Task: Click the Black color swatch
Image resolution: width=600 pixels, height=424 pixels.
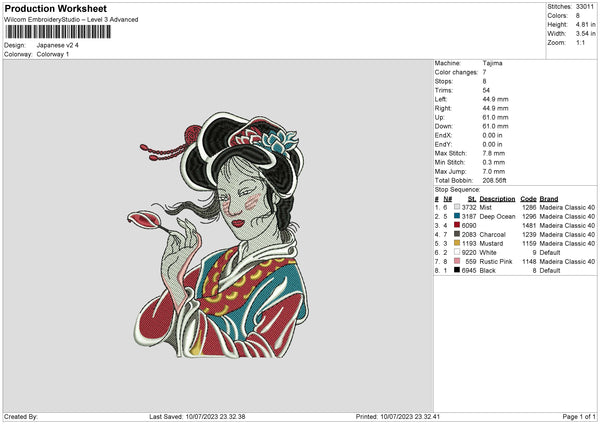Action: 457,270
